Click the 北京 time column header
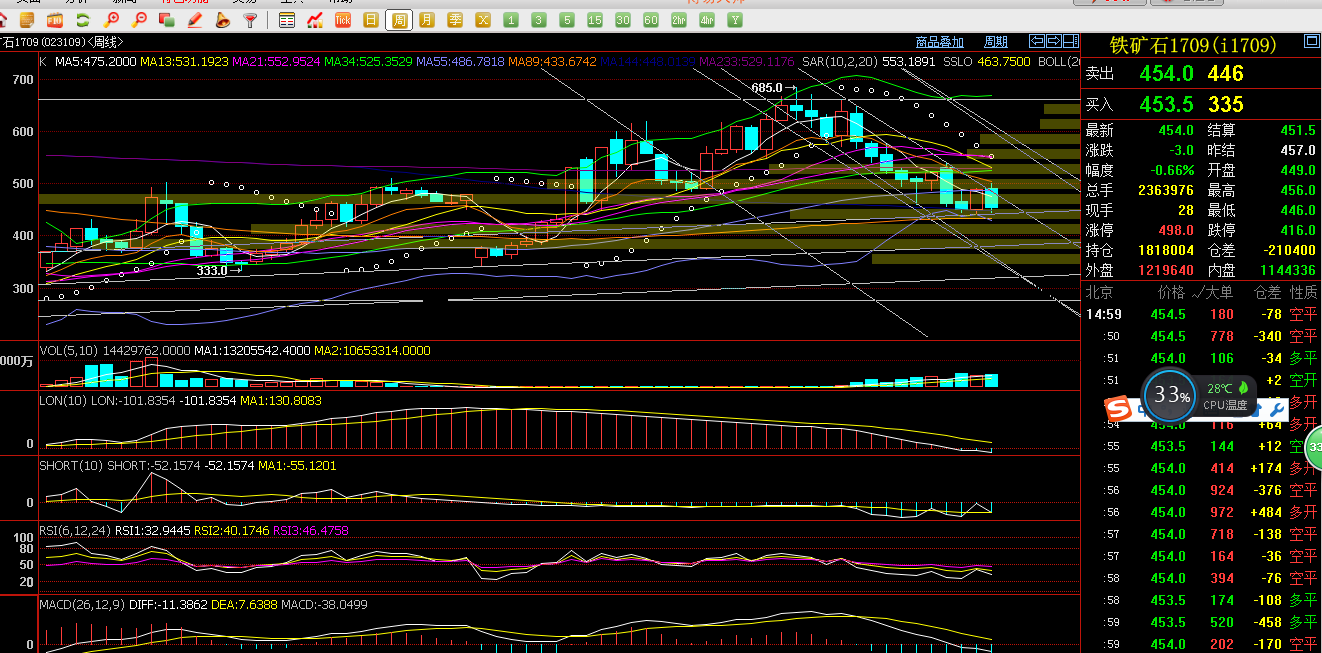 [1099, 292]
